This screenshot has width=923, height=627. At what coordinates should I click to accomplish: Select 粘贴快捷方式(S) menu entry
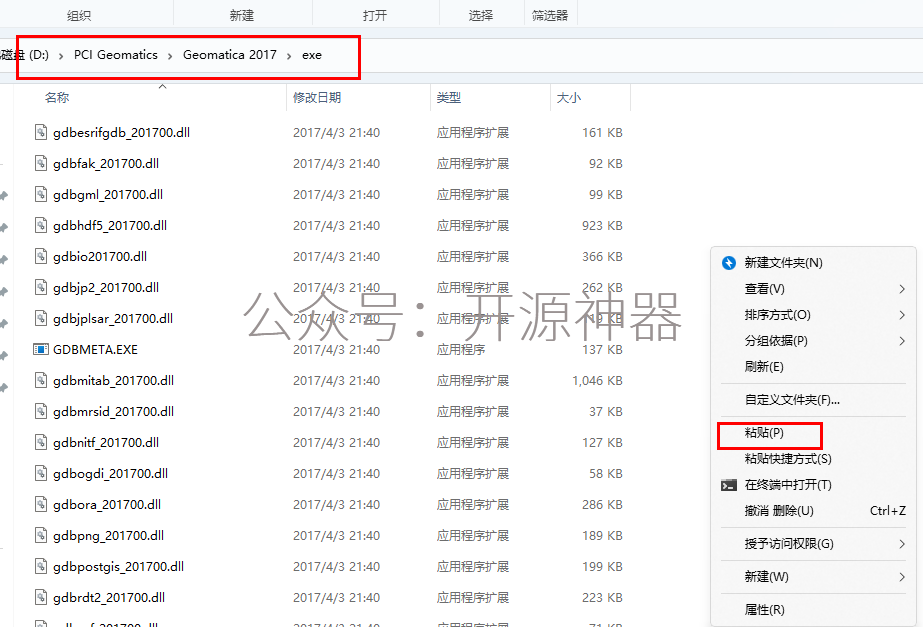[813, 459]
